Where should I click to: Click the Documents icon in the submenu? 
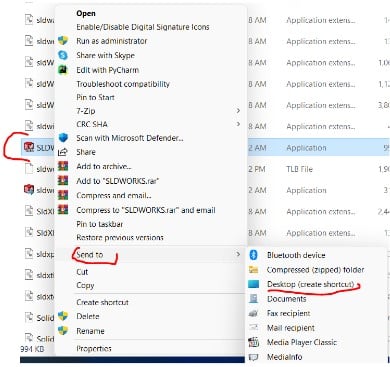coord(254,299)
